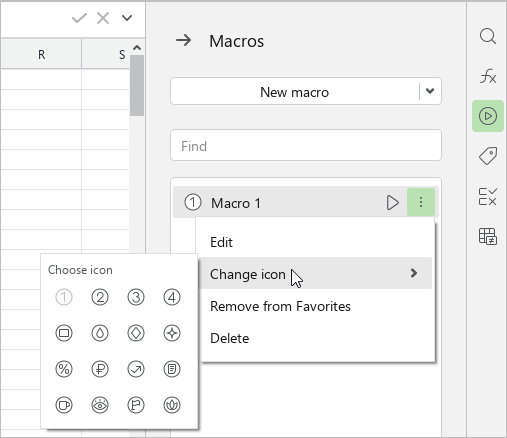The image size is (507, 438).
Task: Choose the eye icon
Action: [x=100, y=405]
